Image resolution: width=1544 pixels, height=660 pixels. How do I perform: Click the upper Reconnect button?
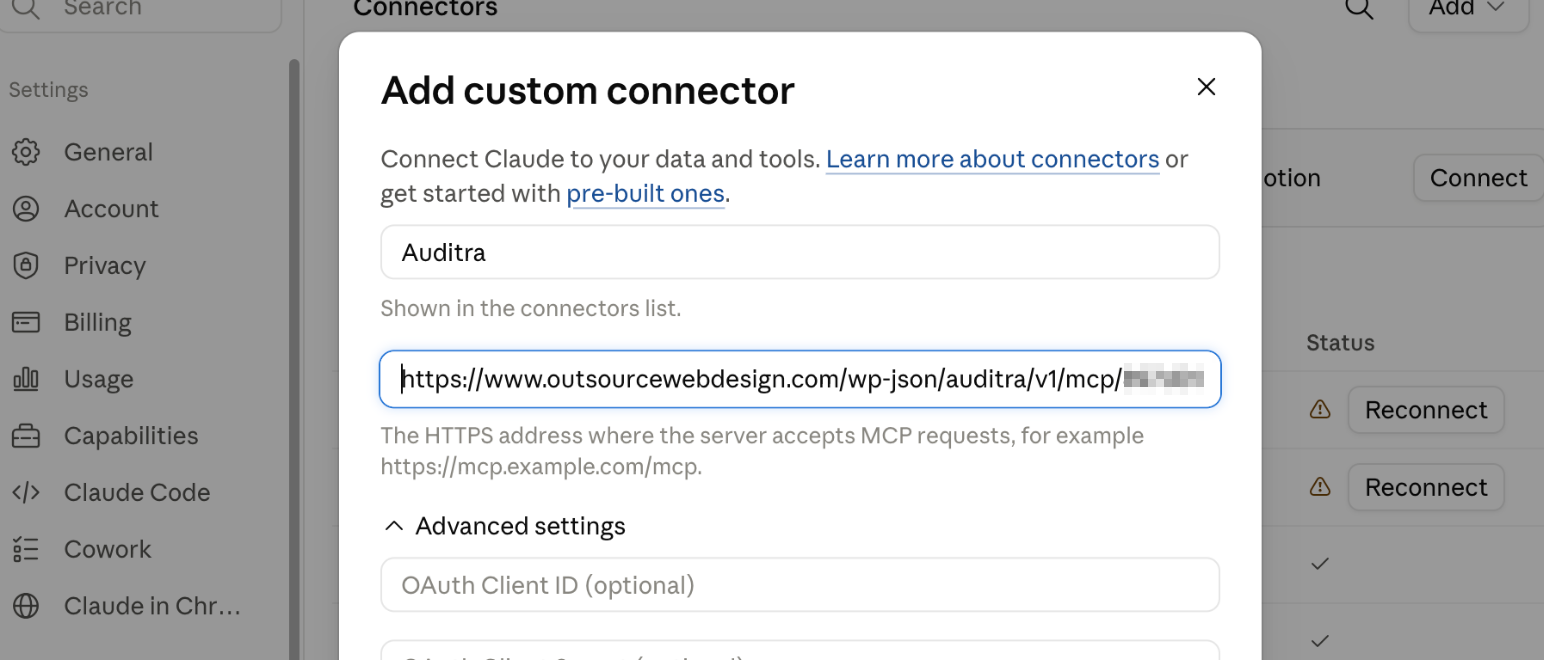pyautogui.click(x=1426, y=410)
